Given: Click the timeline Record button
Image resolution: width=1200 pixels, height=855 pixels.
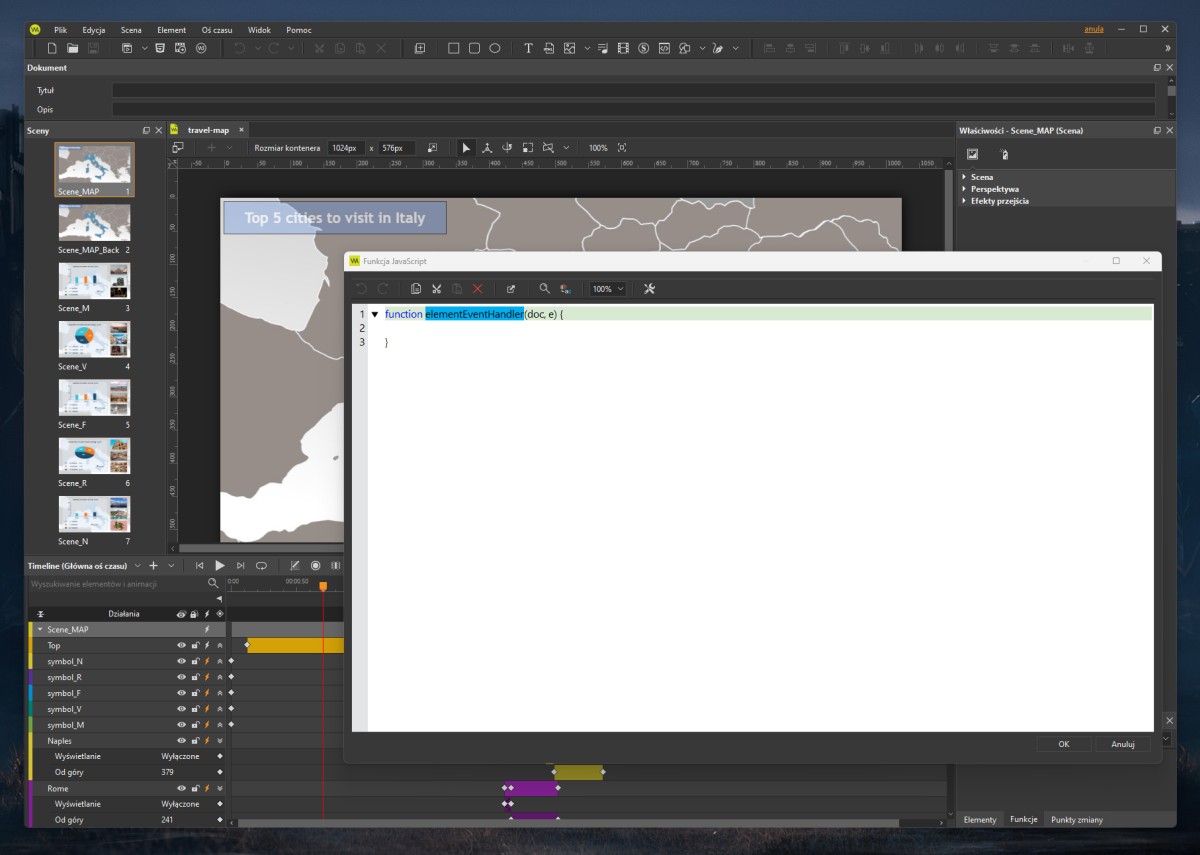Looking at the screenshot, I should [315, 566].
